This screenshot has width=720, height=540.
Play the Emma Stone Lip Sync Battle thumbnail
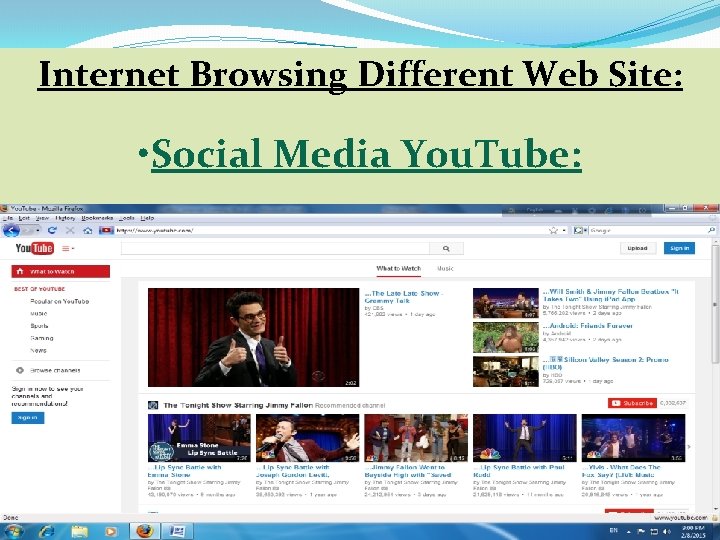pyautogui.click(x=199, y=438)
